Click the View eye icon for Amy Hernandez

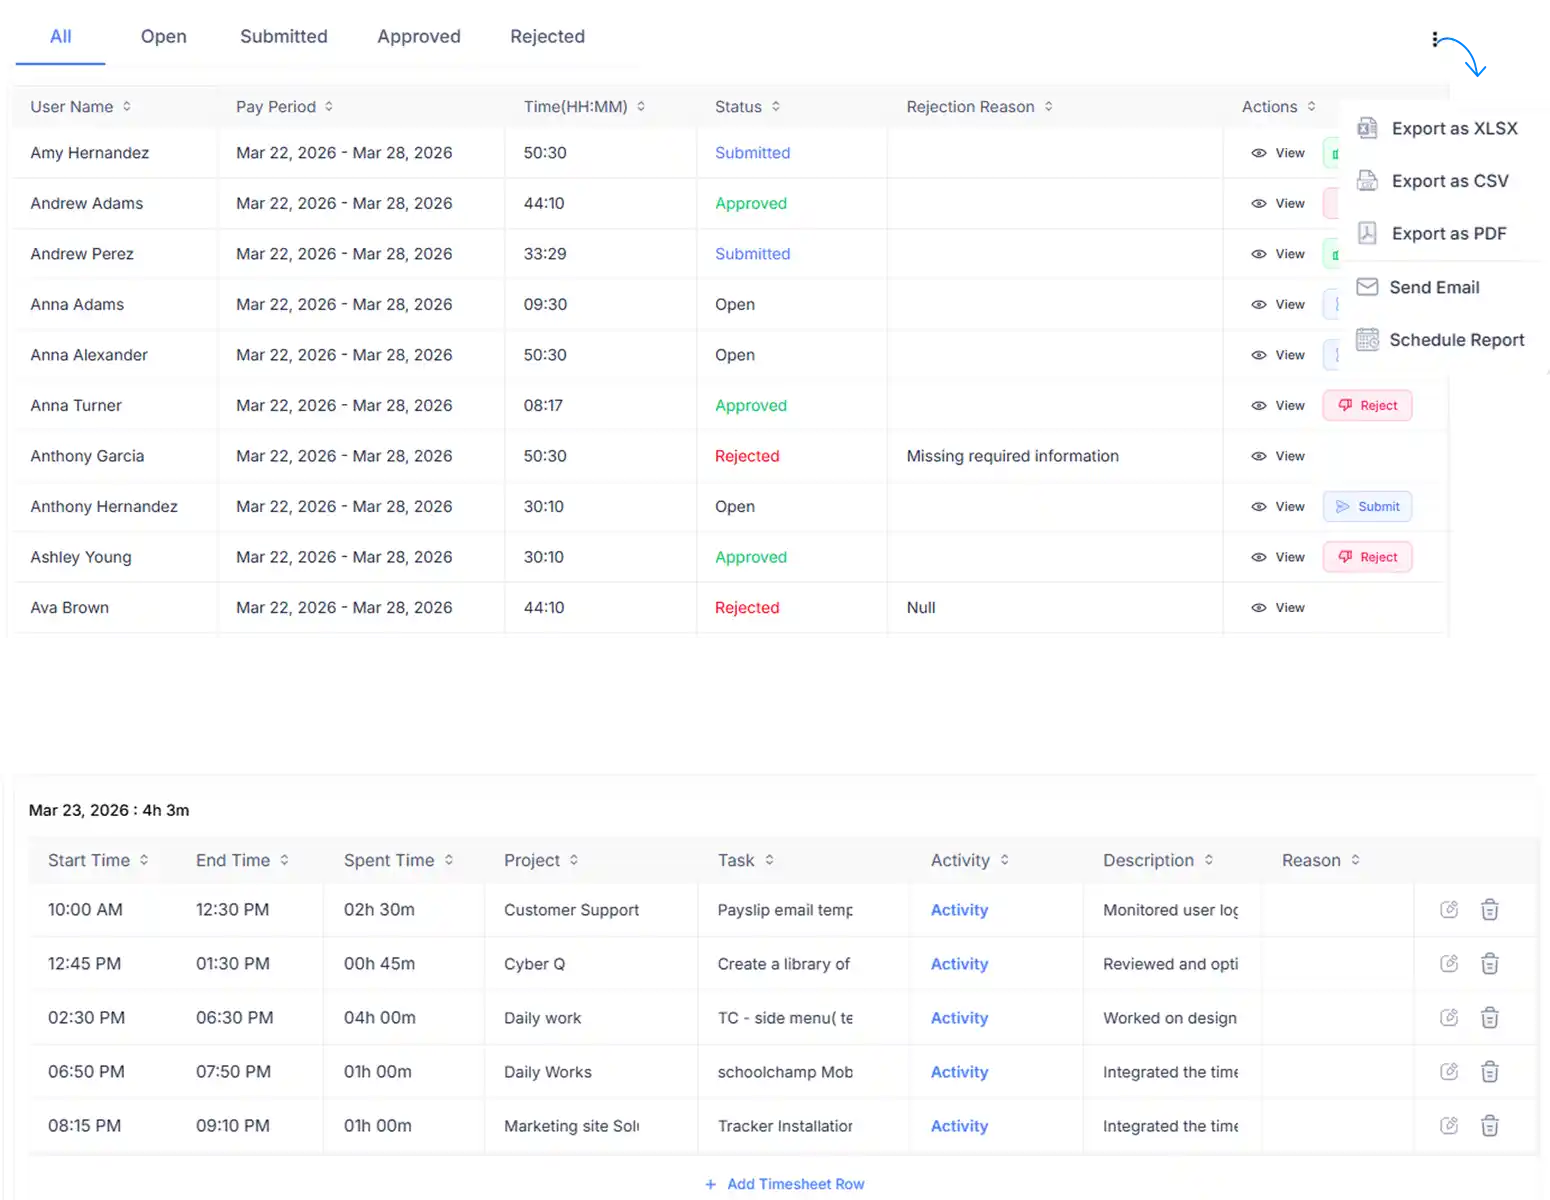pos(1259,152)
